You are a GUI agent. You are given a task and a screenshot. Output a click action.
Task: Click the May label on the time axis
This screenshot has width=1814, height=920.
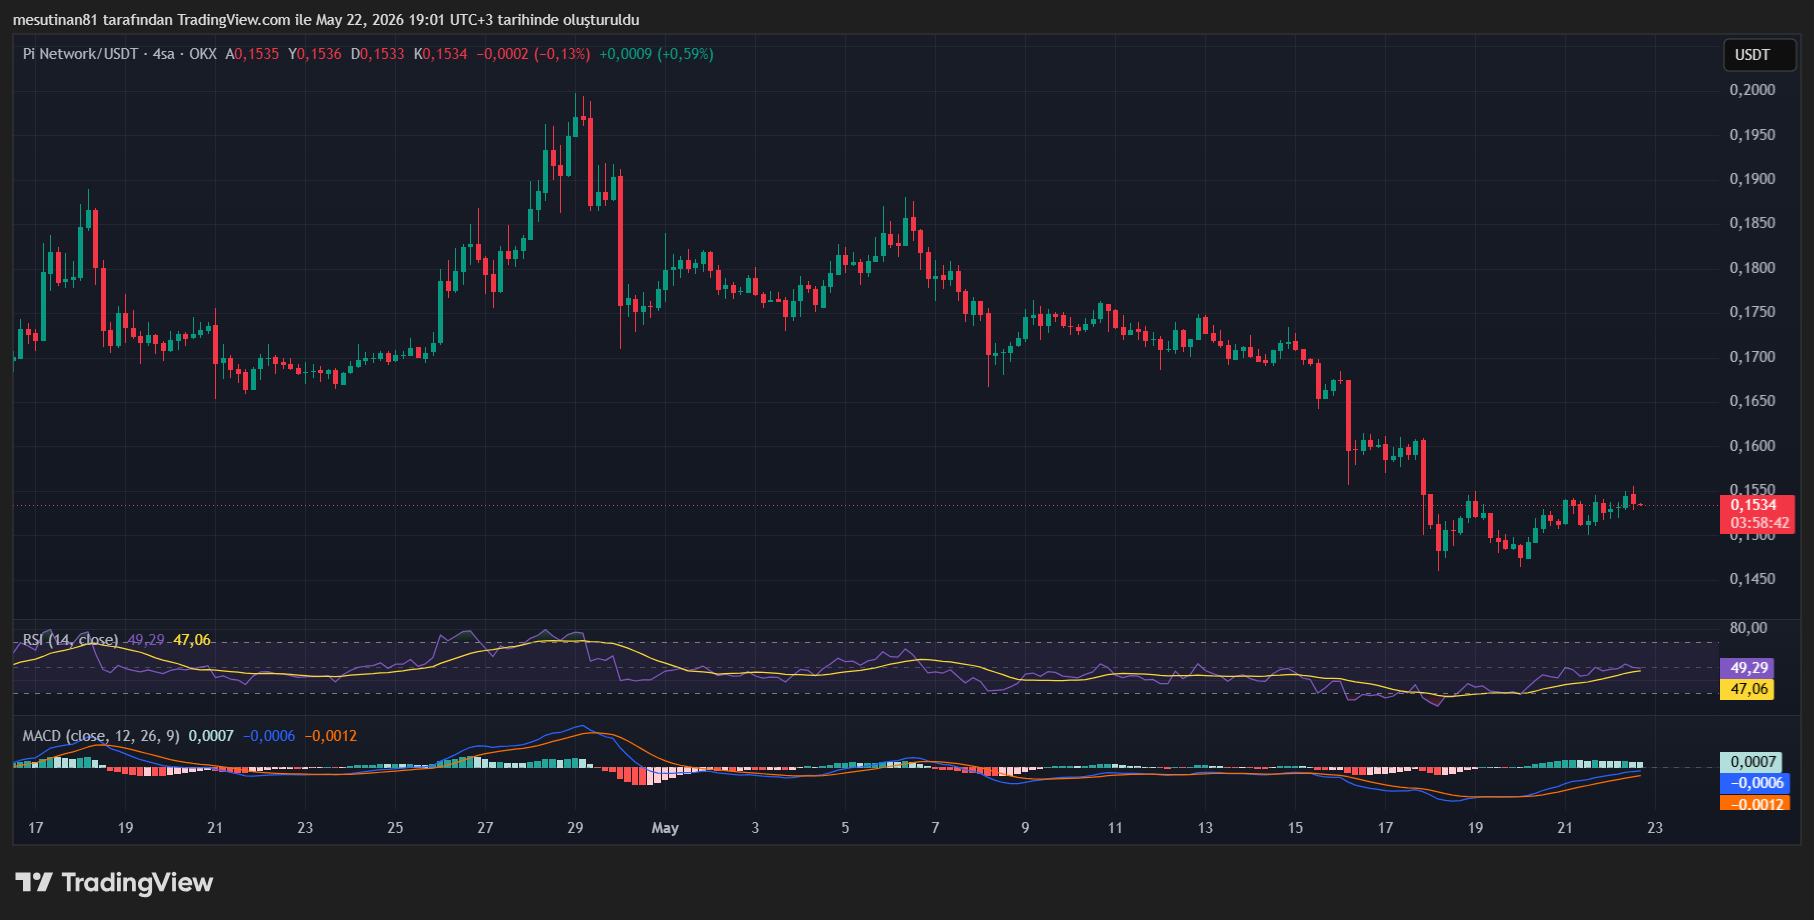[665, 828]
